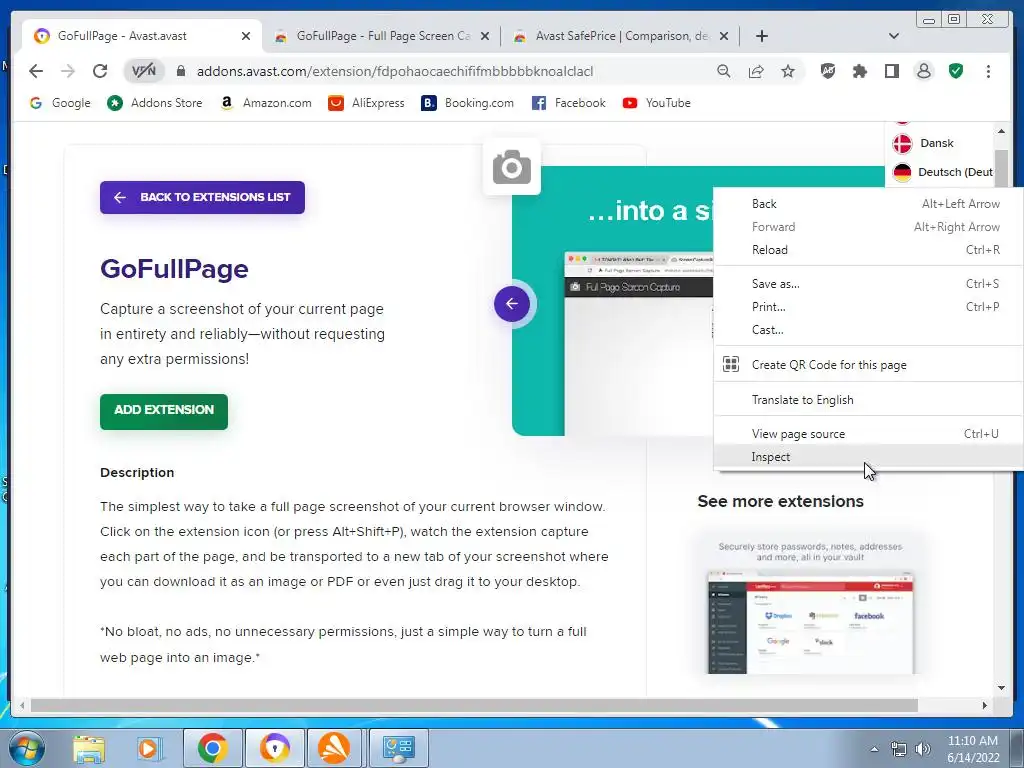This screenshot has height=768, width=1024.
Task: Open the AdBlock shield extension icon
Action: 828,71
